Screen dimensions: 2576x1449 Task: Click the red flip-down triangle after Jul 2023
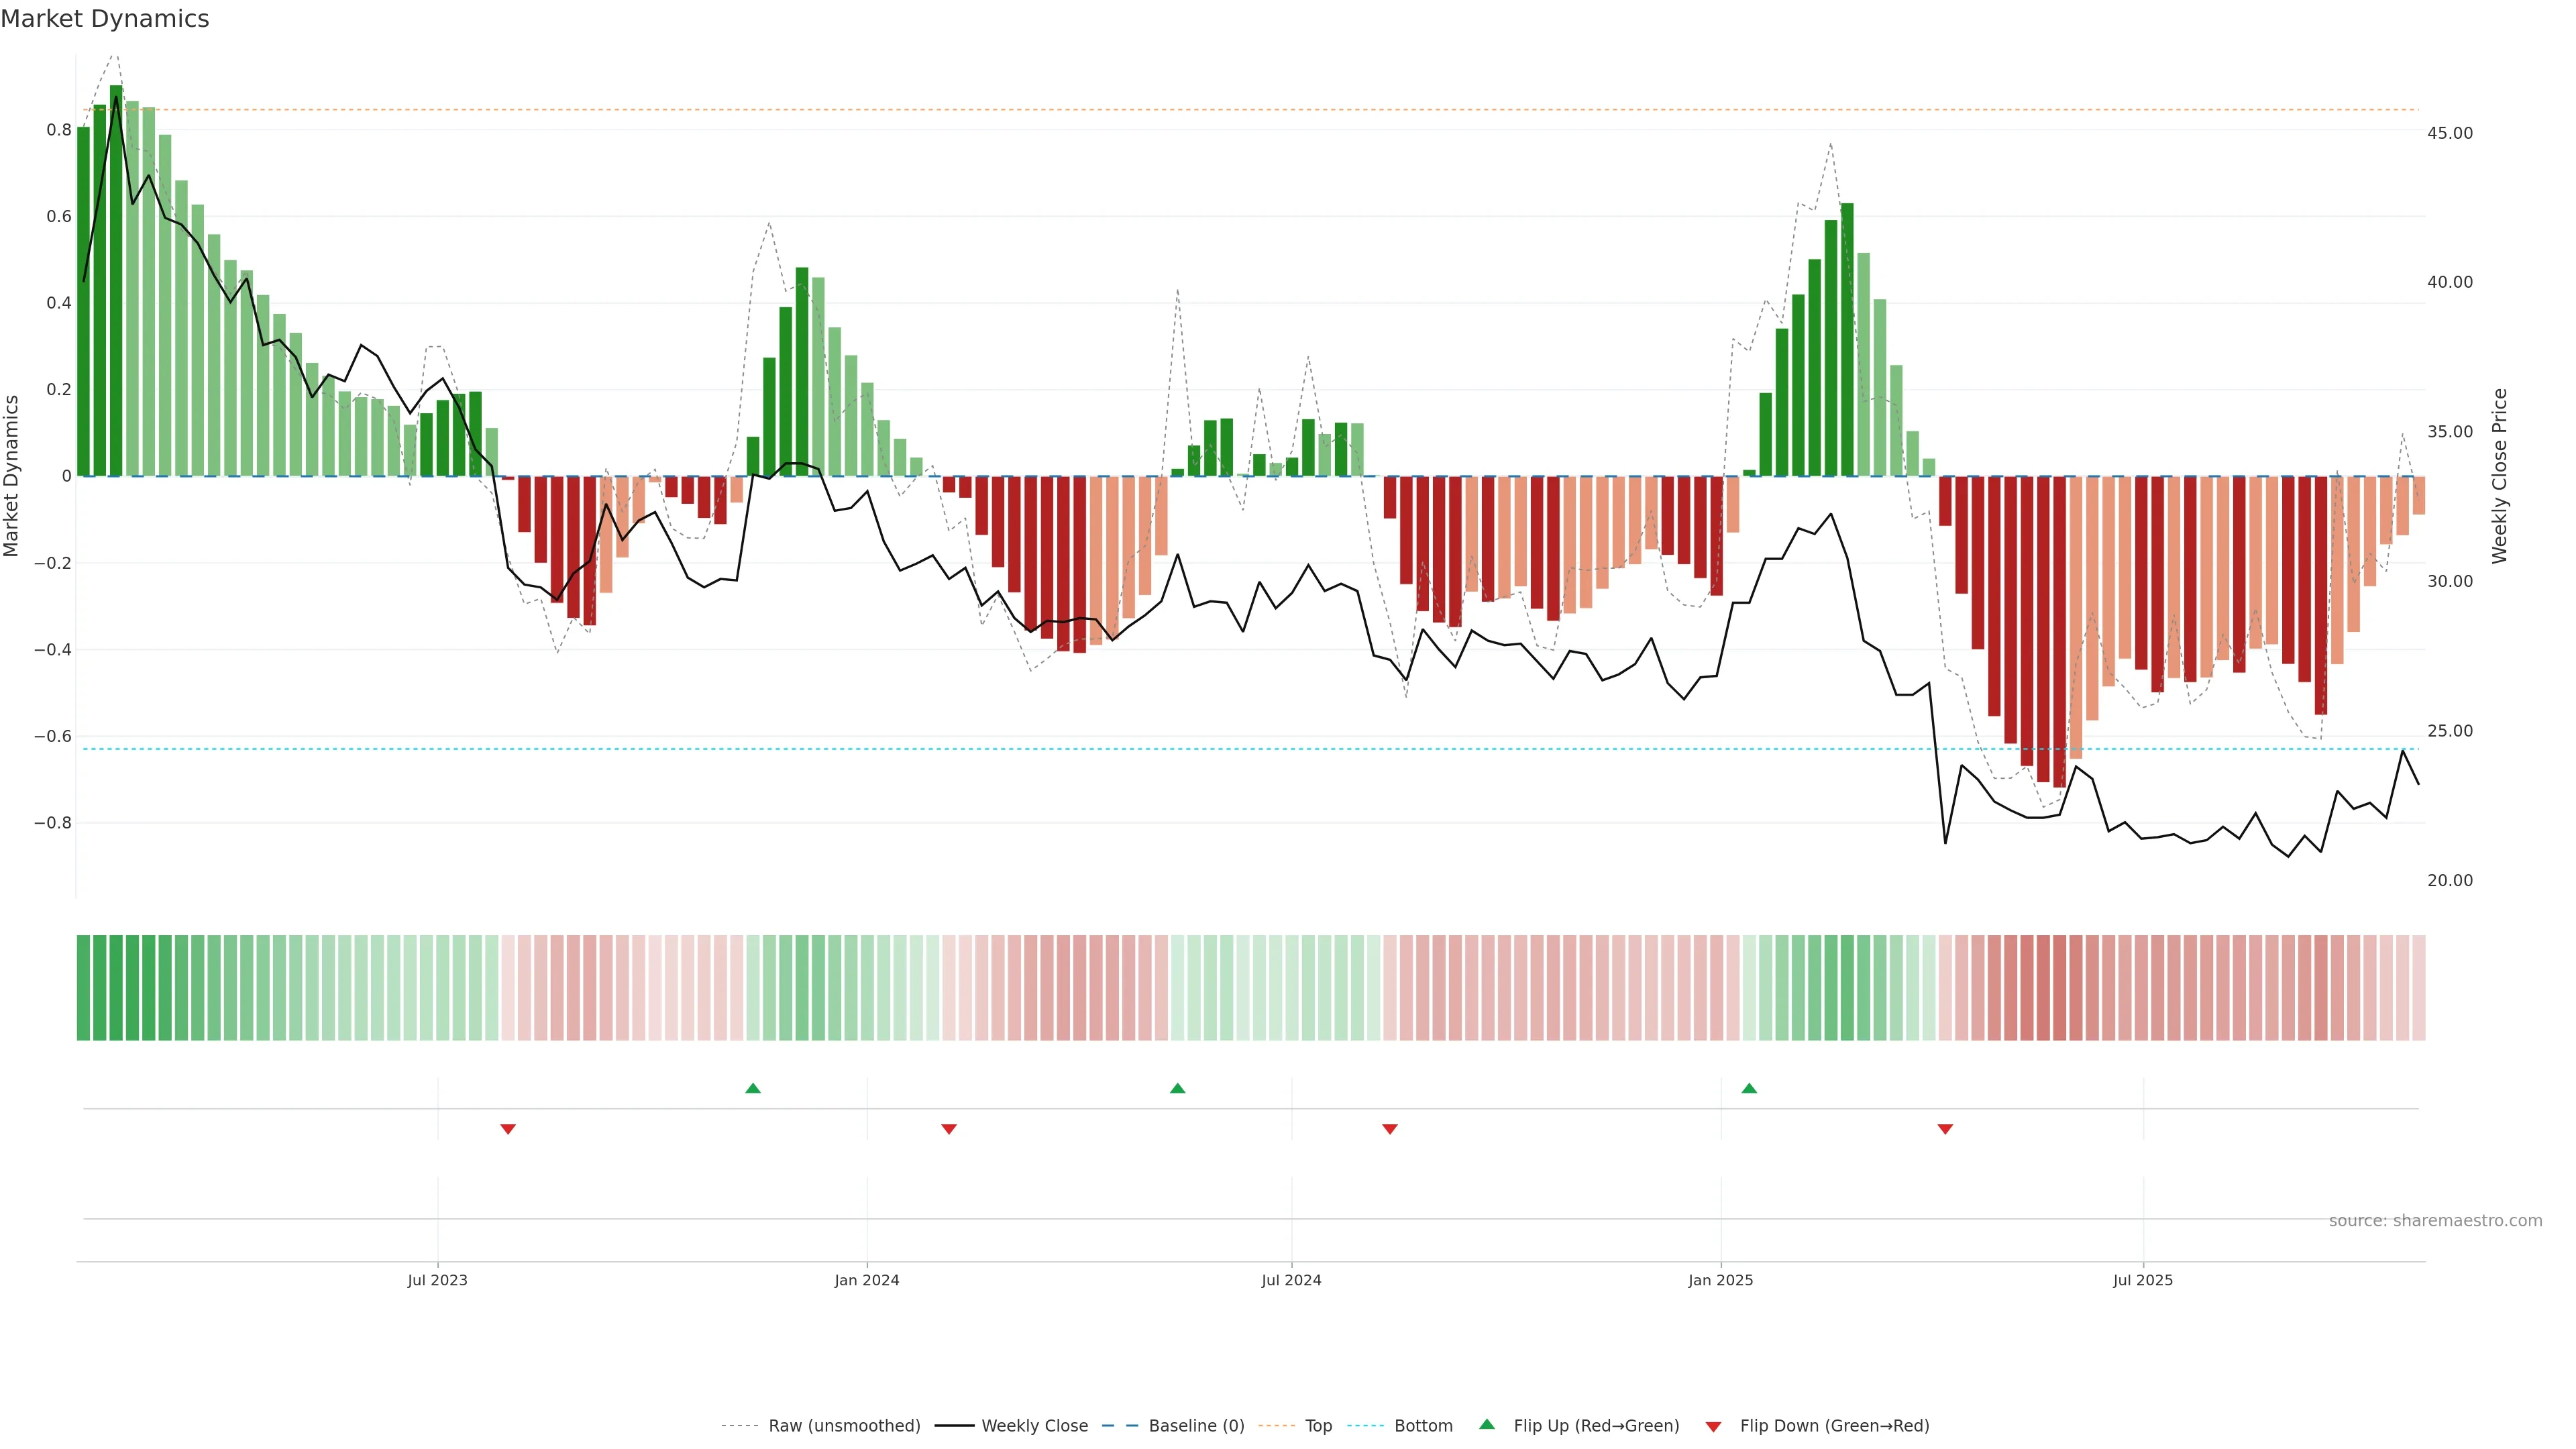pos(508,1129)
